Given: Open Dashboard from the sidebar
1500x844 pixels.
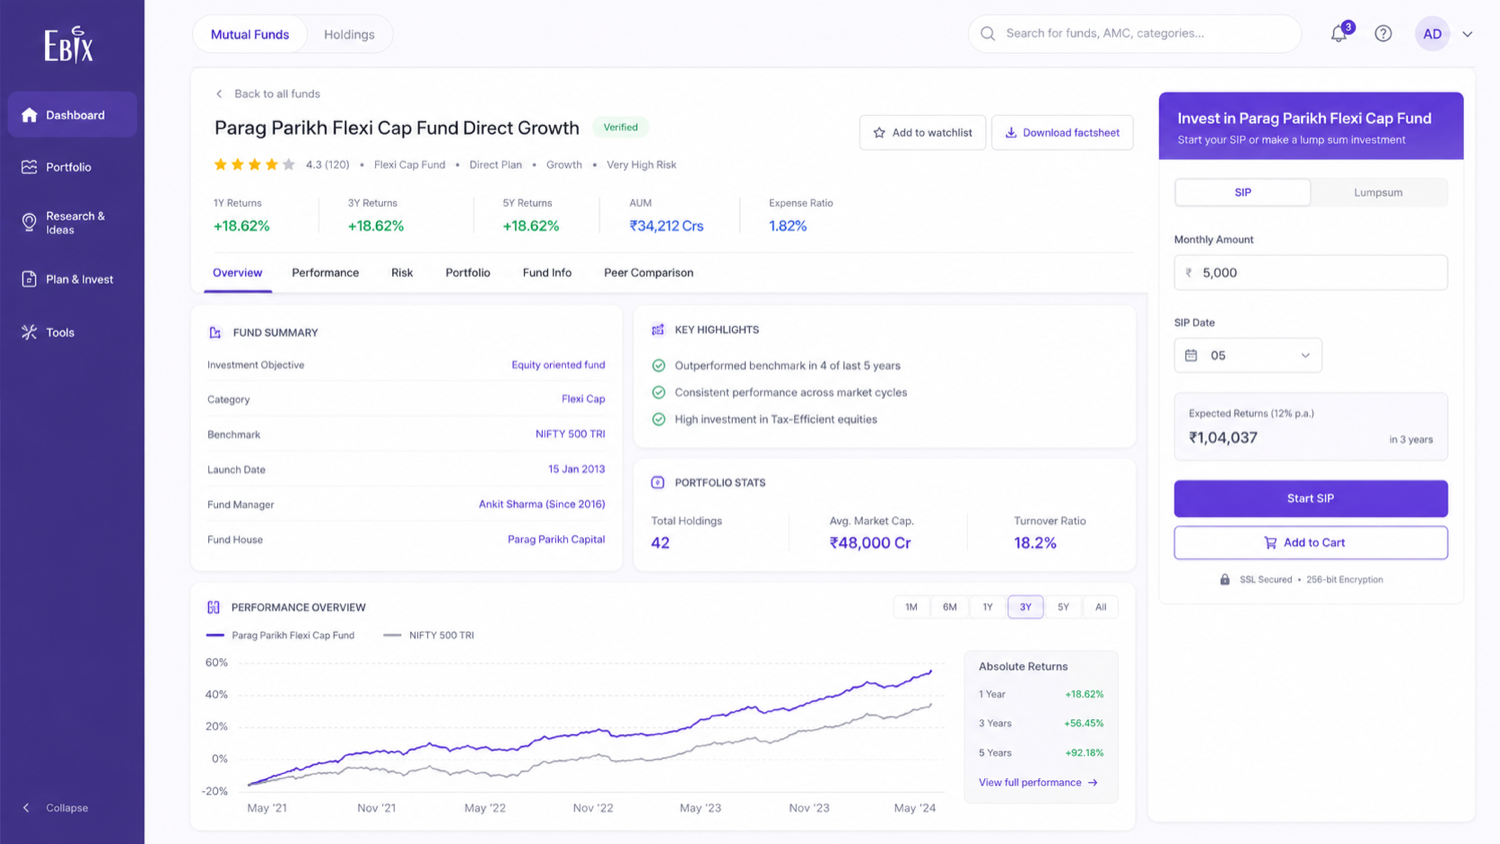Looking at the screenshot, I should click(x=72, y=115).
